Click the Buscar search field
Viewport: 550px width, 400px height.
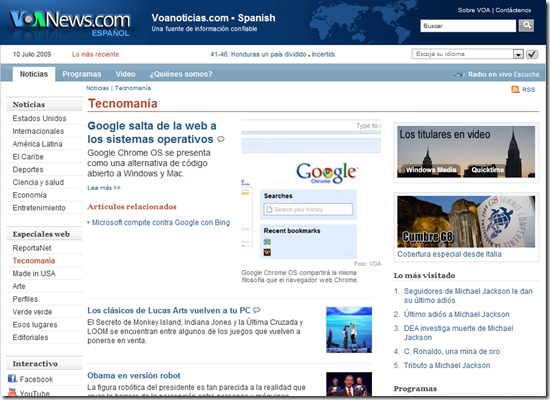pos(468,26)
